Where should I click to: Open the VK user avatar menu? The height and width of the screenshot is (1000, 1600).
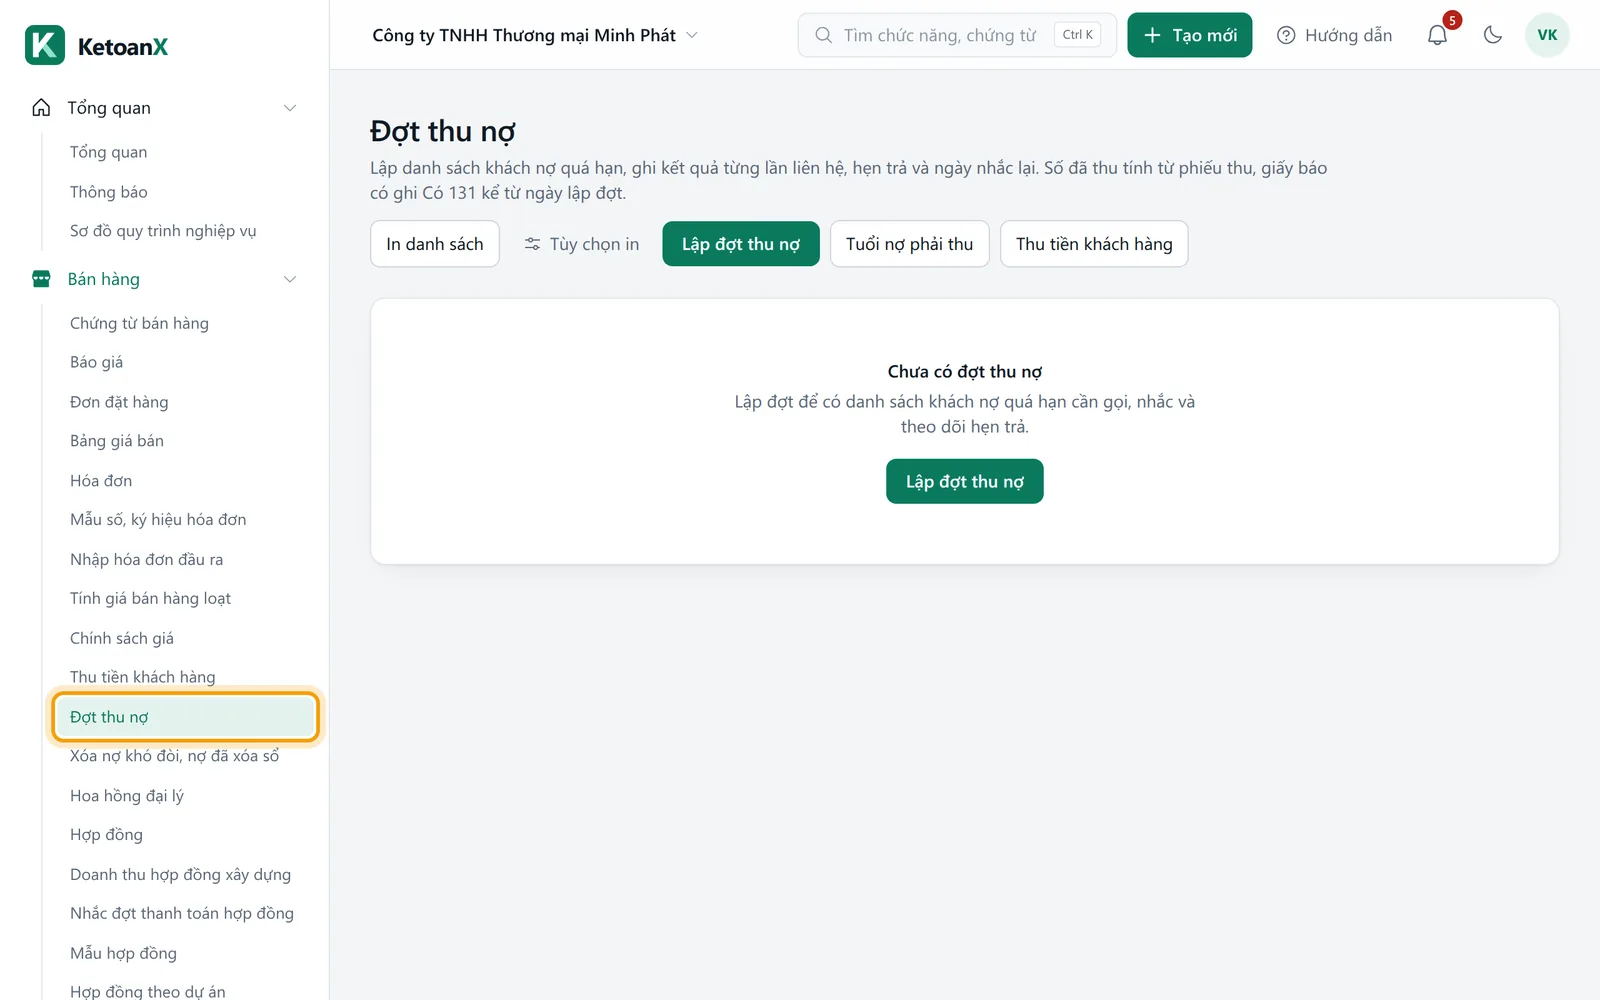pyautogui.click(x=1547, y=35)
